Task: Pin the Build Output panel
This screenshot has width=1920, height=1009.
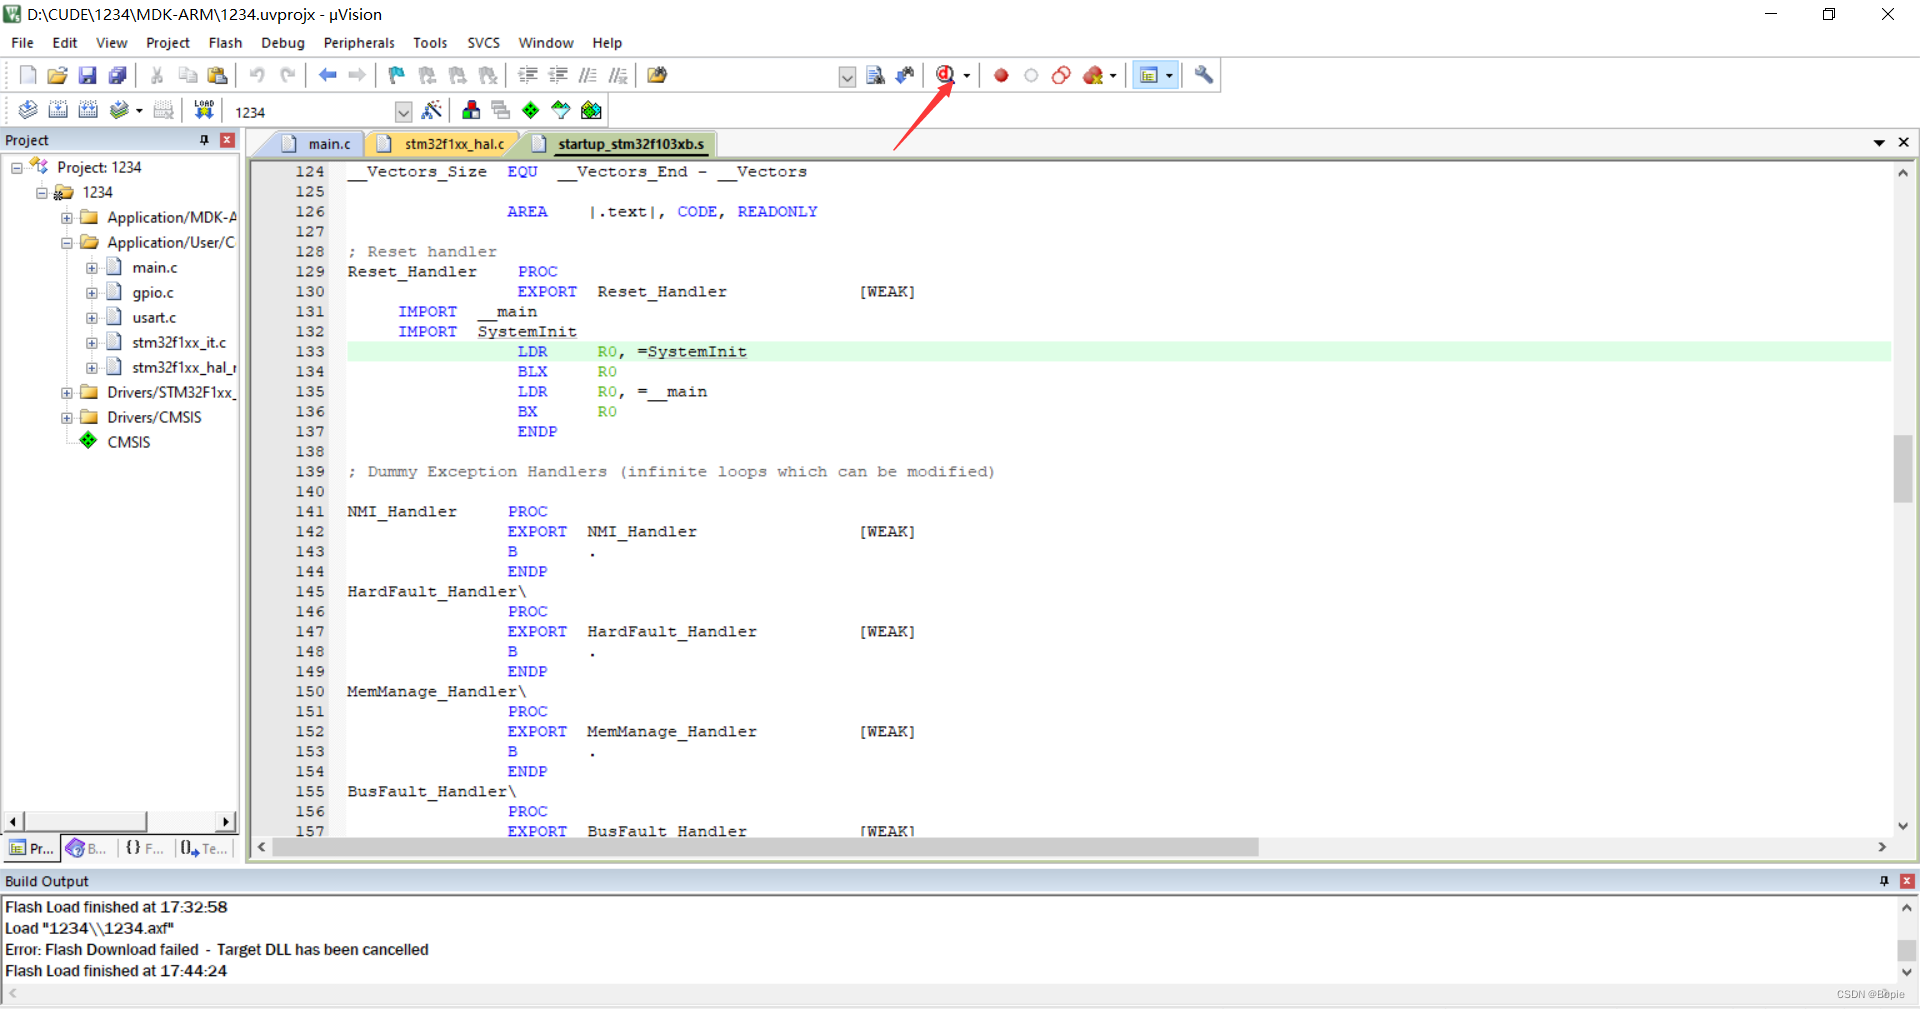Action: [x=1884, y=881]
